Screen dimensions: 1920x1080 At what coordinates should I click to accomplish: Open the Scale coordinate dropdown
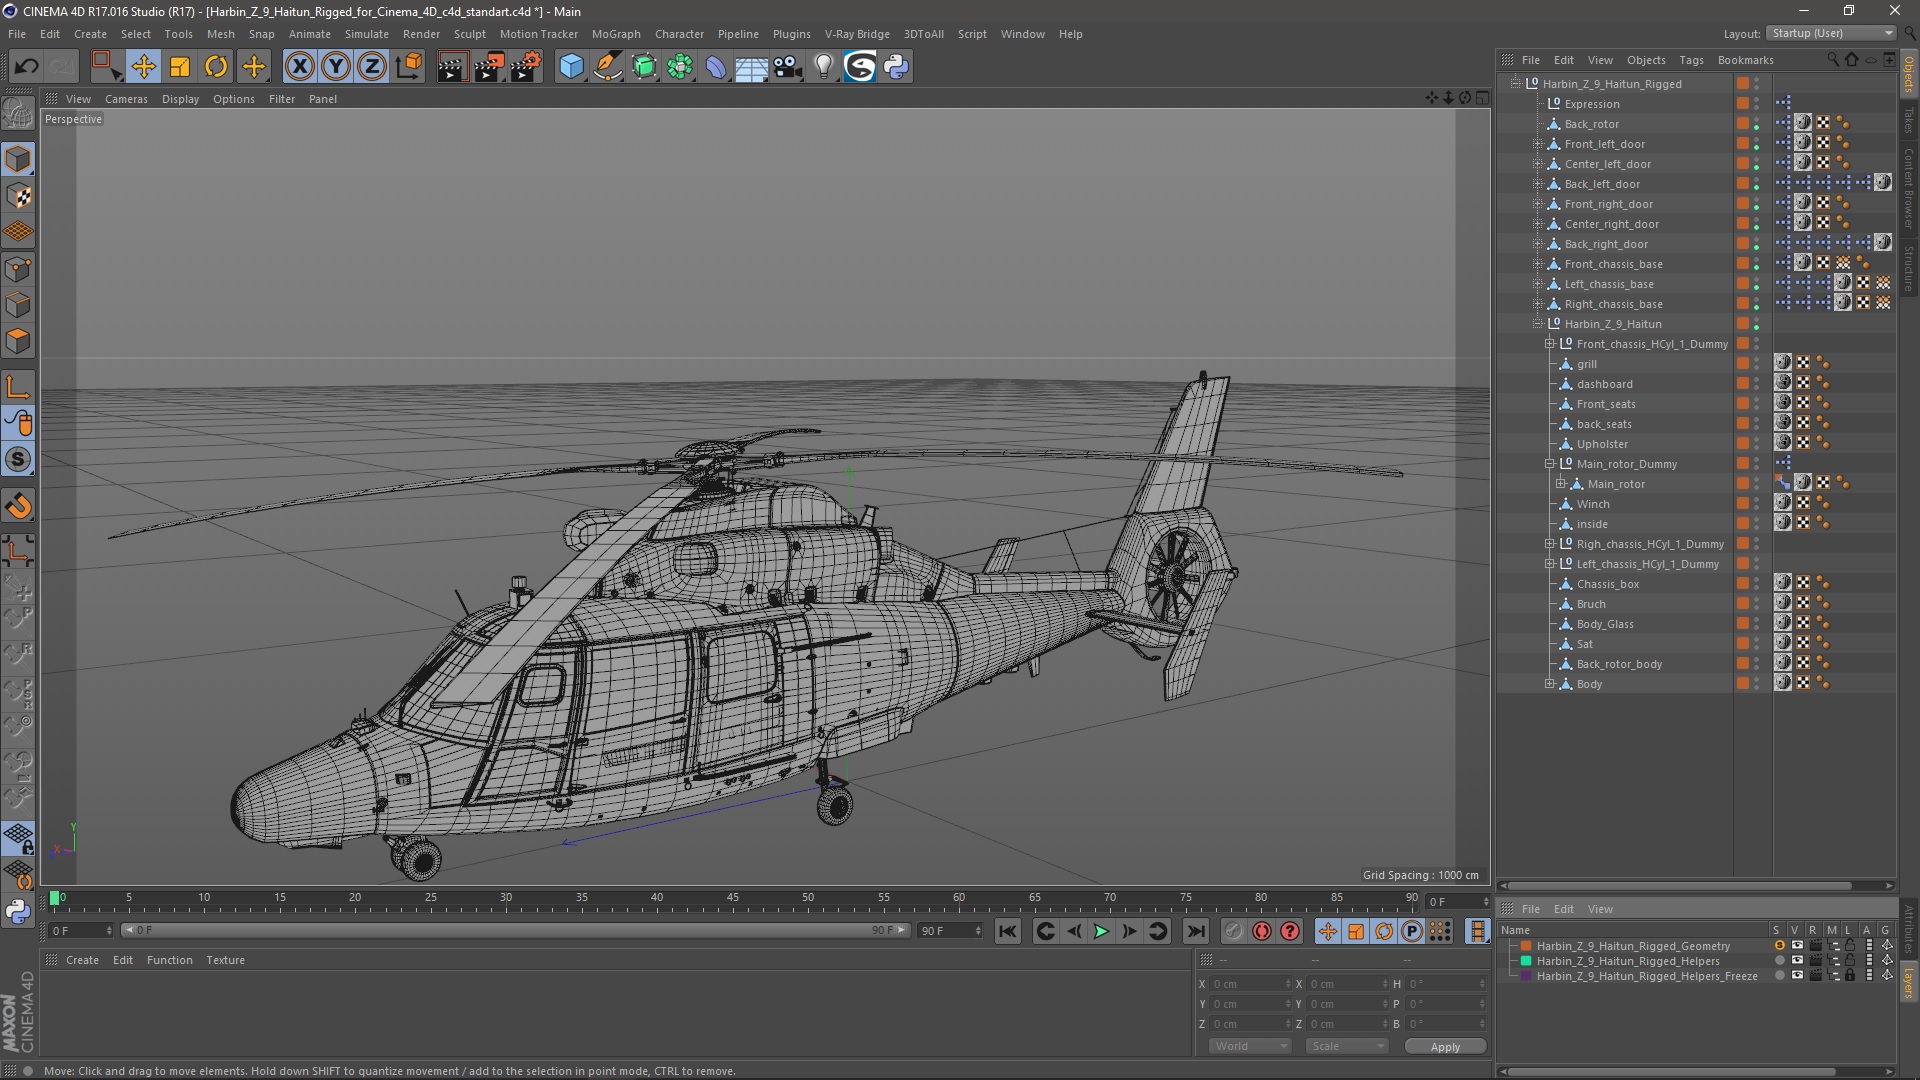(1347, 1046)
